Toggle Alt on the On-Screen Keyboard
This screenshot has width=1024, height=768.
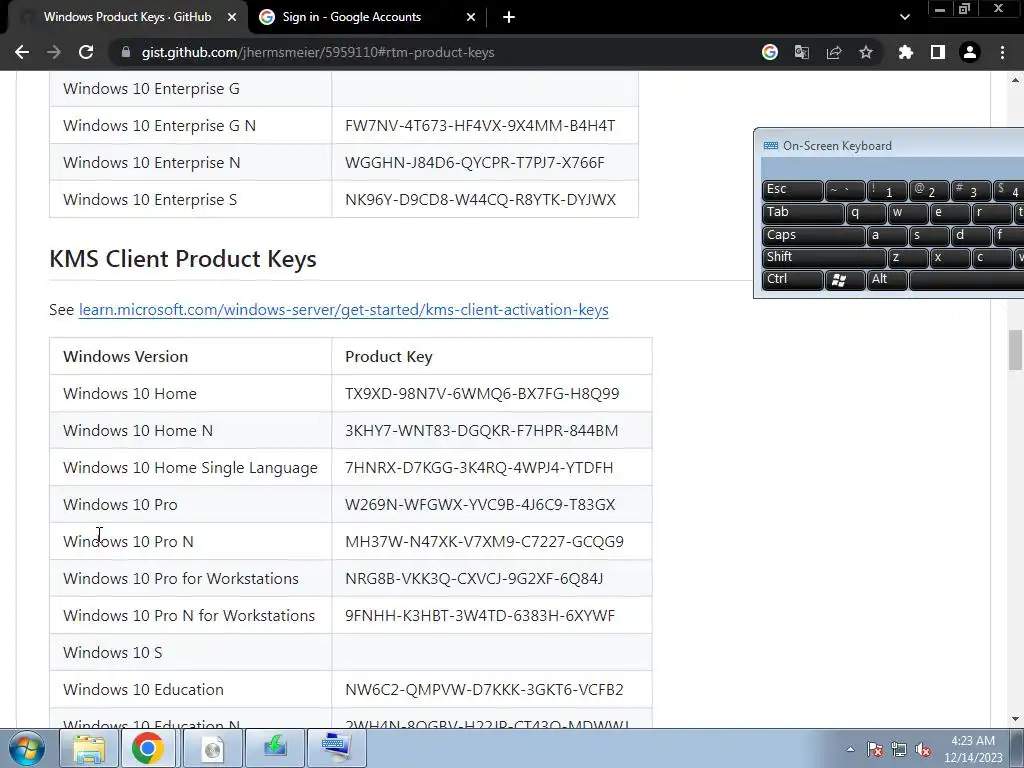coord(887,280)
